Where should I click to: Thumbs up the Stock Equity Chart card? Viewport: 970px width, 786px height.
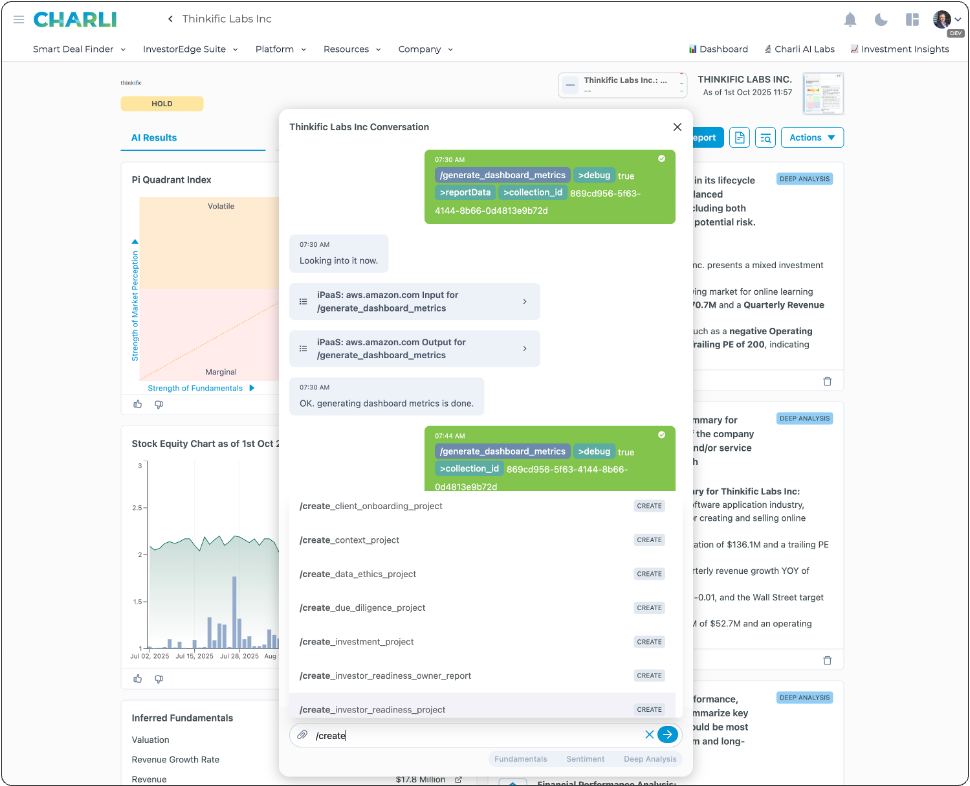coord(137,679)
